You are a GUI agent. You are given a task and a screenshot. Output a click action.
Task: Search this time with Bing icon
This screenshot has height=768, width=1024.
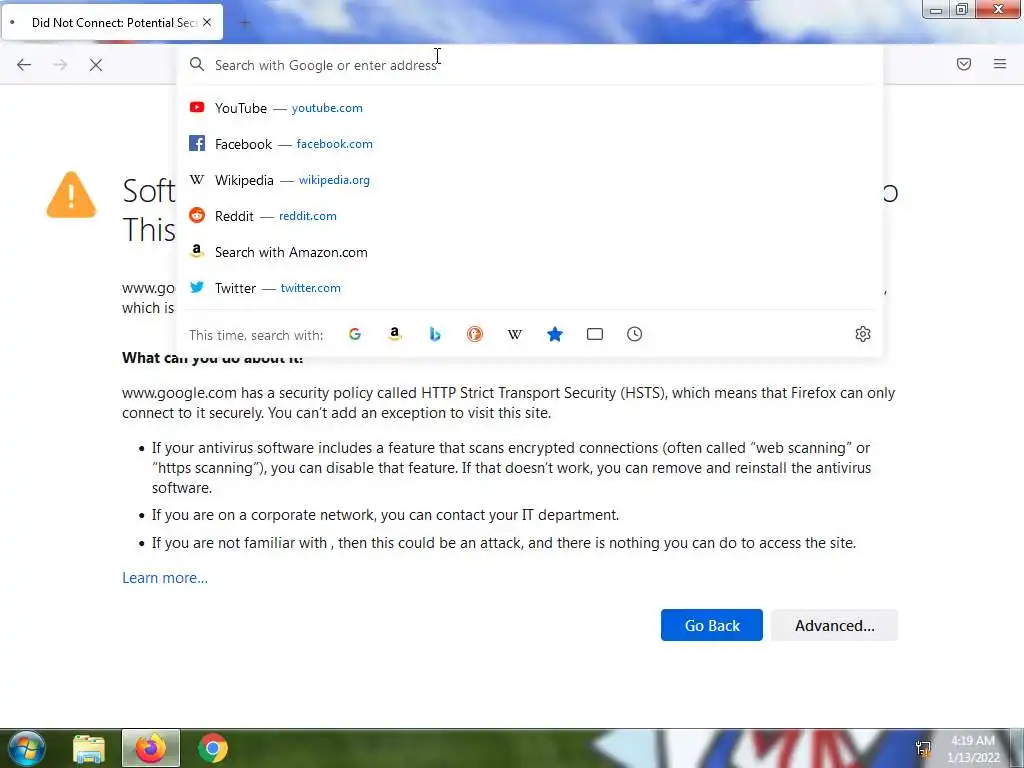435,334
